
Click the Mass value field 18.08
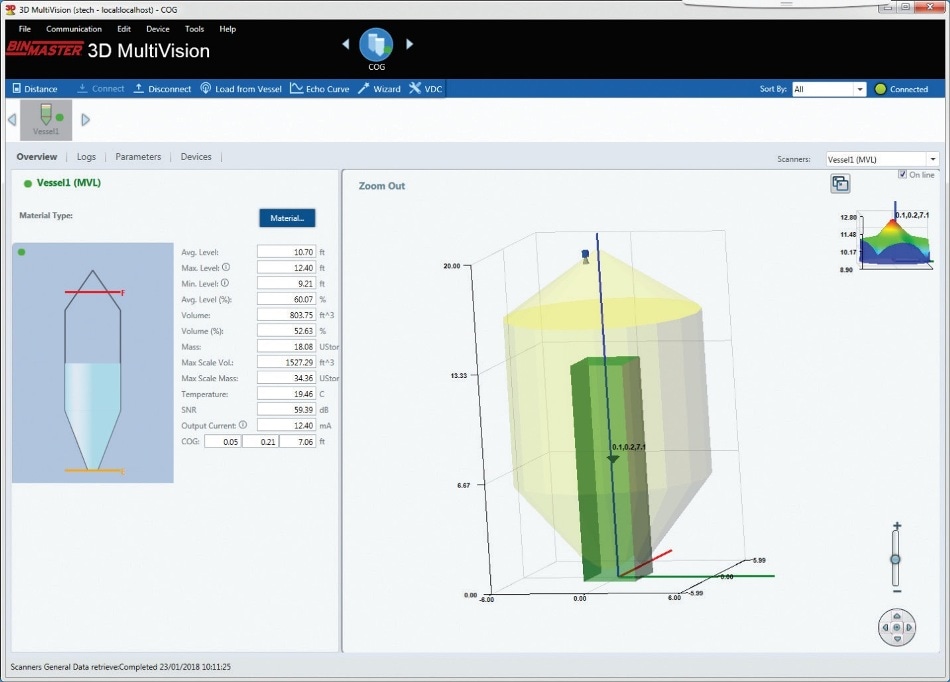287,346
